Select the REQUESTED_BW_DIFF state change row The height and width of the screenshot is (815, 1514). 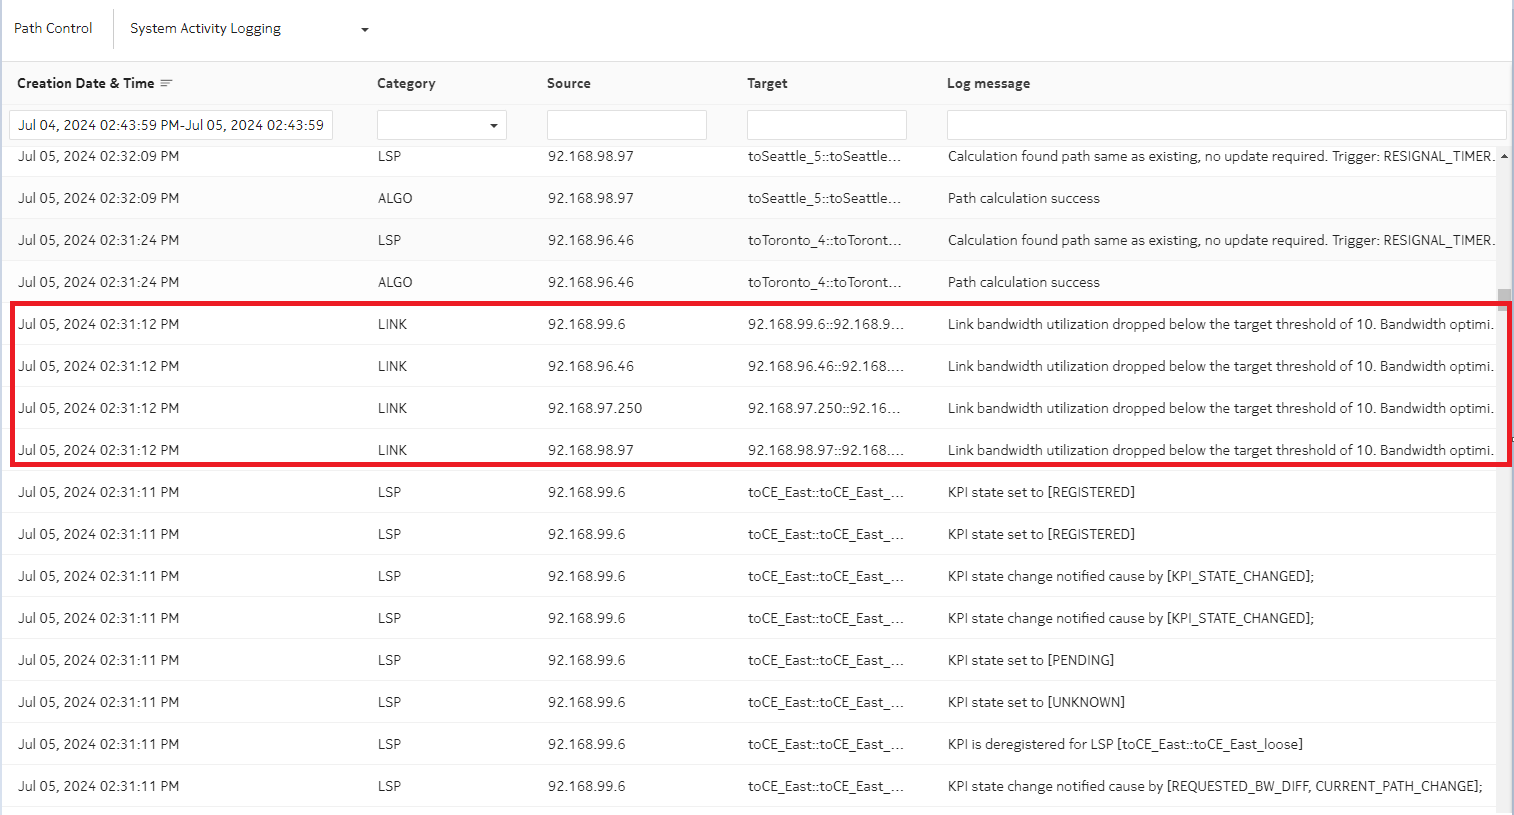click(x=750, y=786)
